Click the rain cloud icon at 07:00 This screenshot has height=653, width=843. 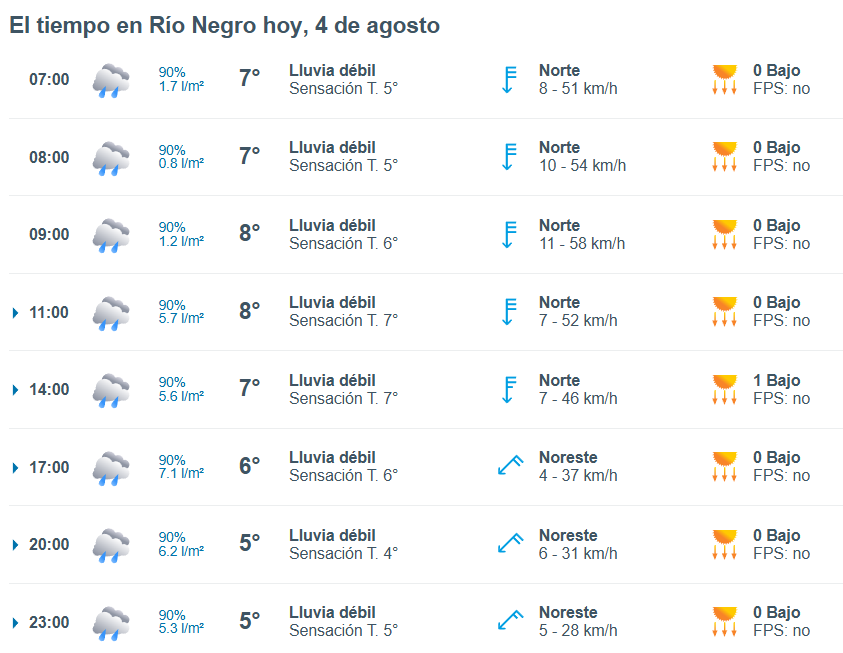(111, 81)
